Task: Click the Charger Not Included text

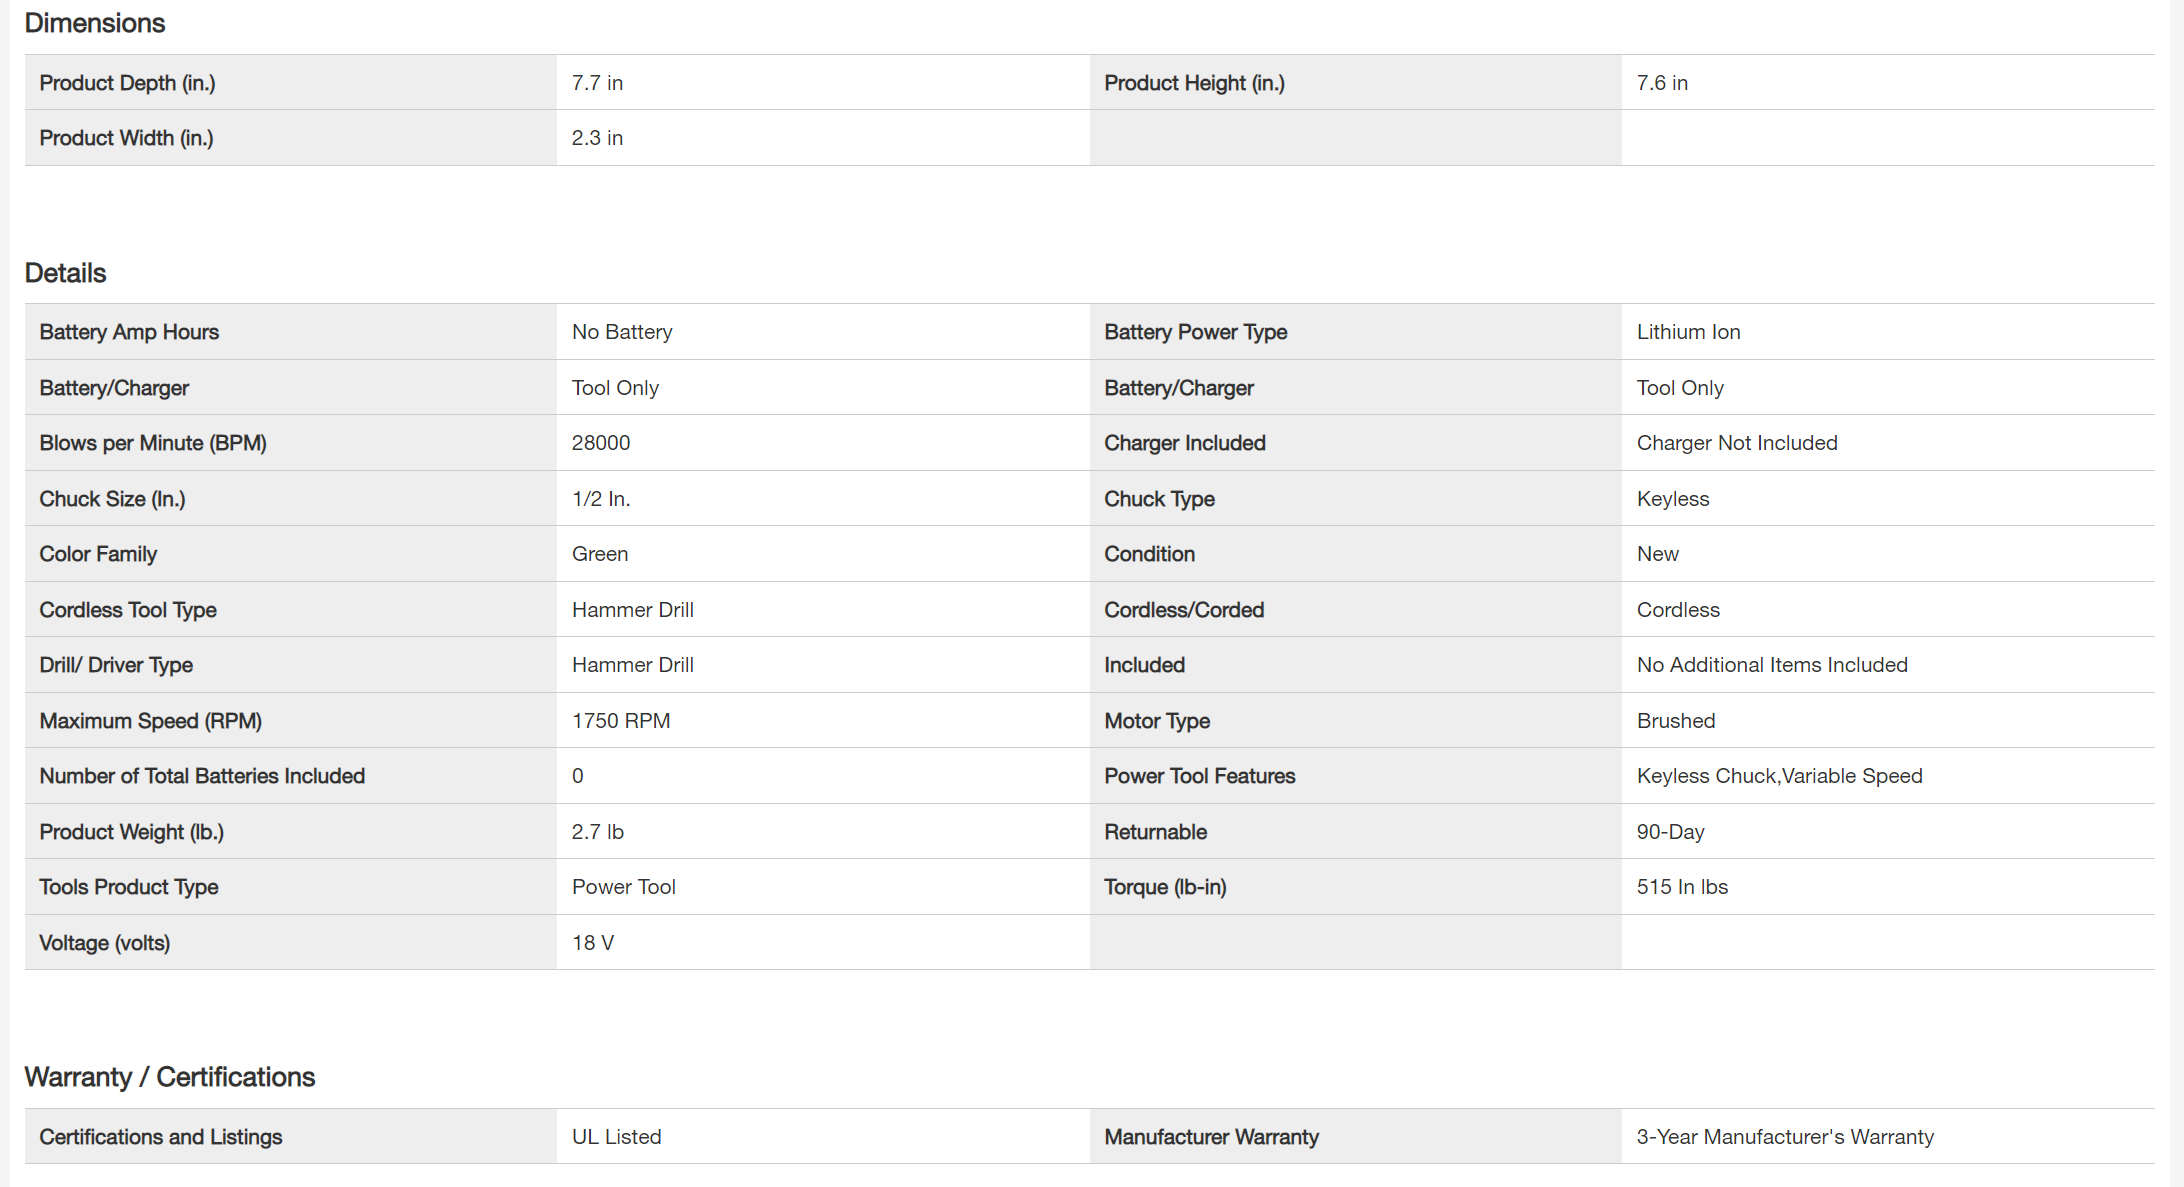Action: pos(1737,443)
